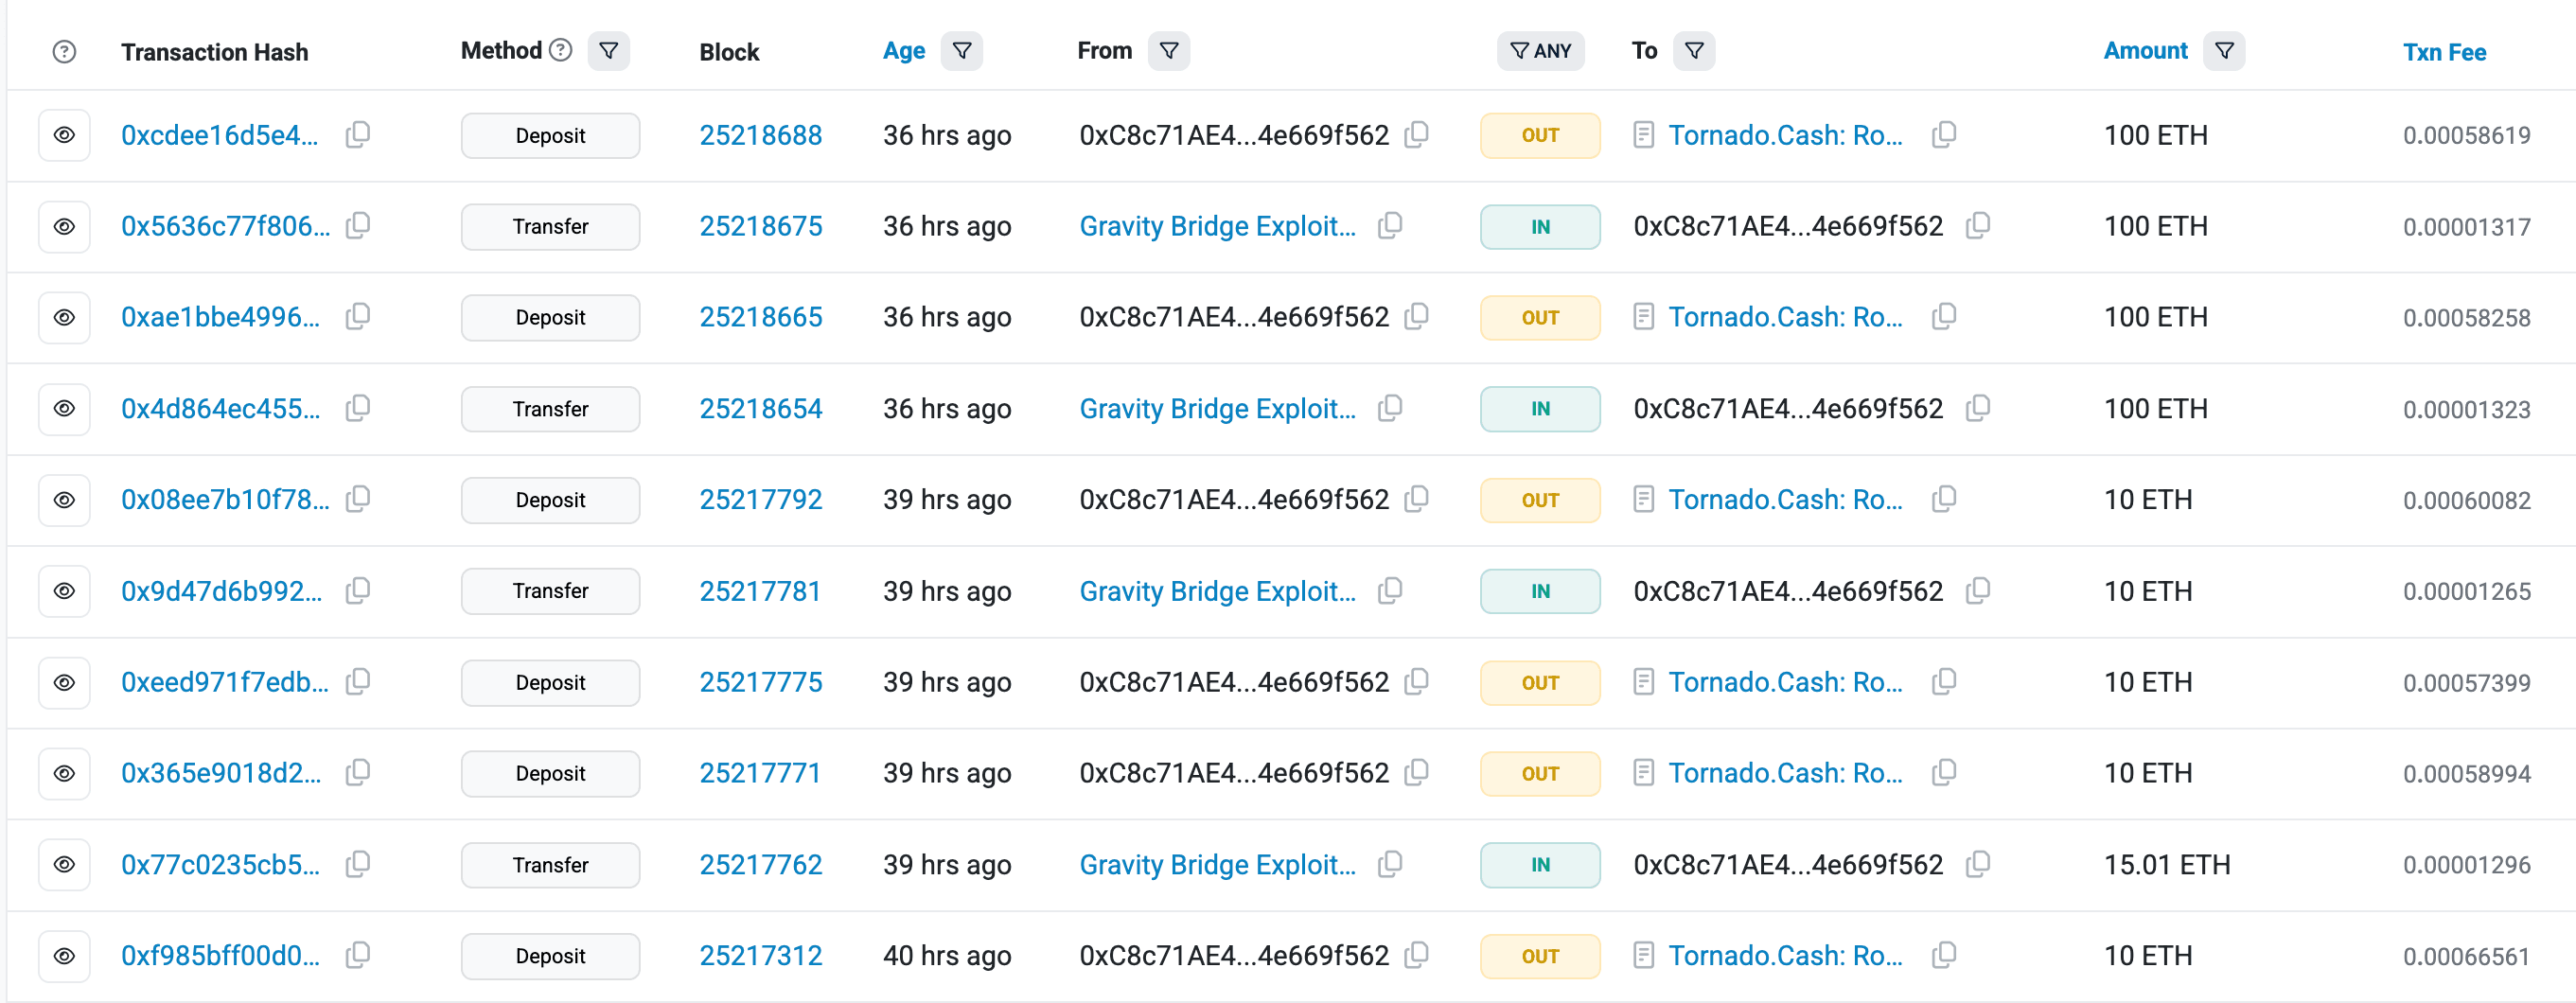This screenshot has height=1003, width=2576.
Task: Open Method column help tooltip icon
Action: coord(561,49)
